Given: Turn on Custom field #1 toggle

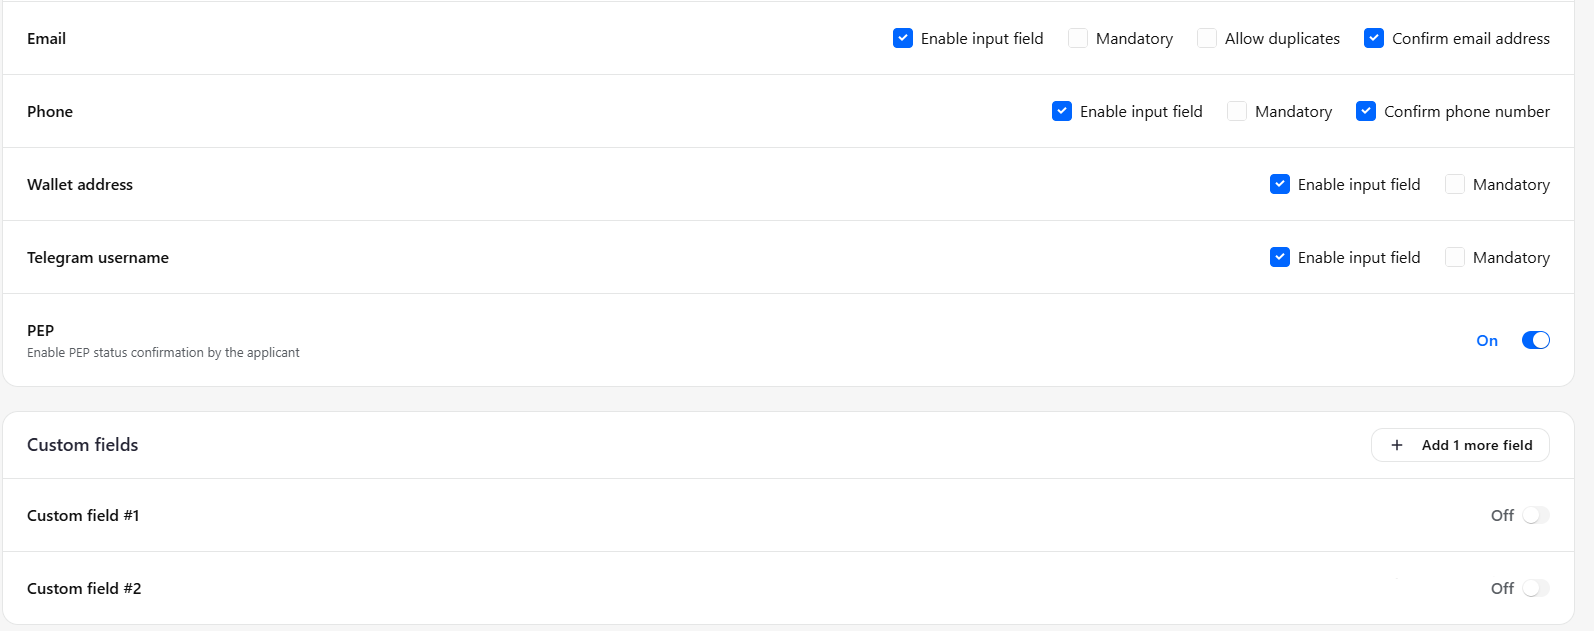Looking at the screenshot, I should point(1536,515).
